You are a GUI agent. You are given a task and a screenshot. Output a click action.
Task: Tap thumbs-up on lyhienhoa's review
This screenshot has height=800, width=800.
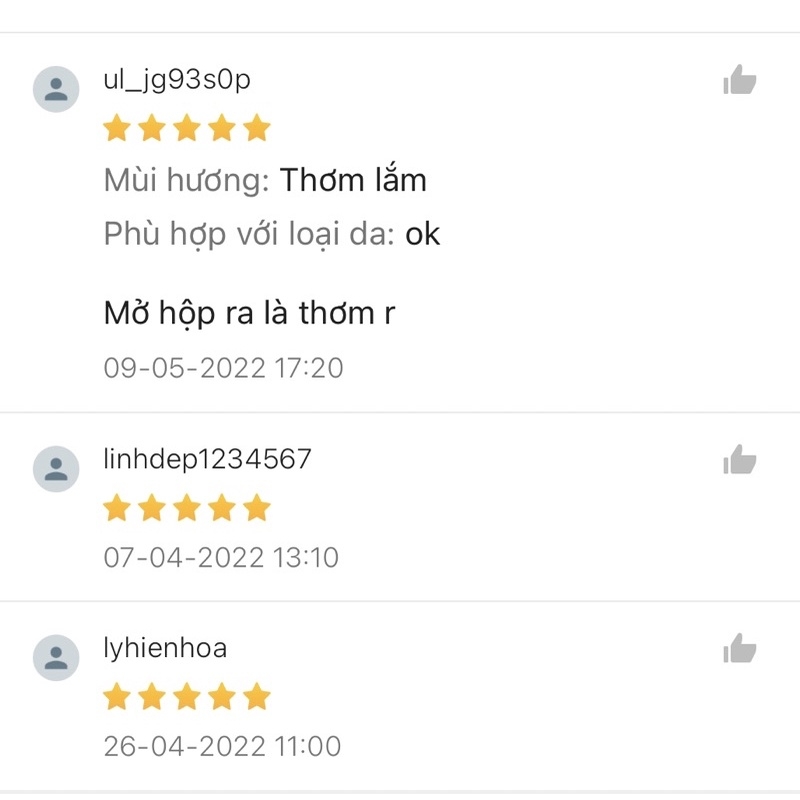click(740, 648)
